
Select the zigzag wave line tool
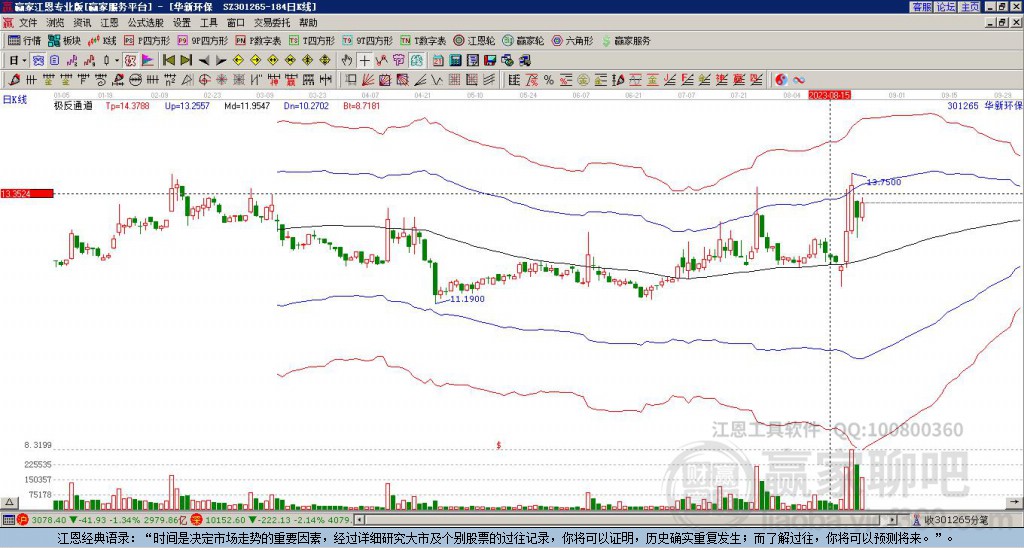coord(437,80)
